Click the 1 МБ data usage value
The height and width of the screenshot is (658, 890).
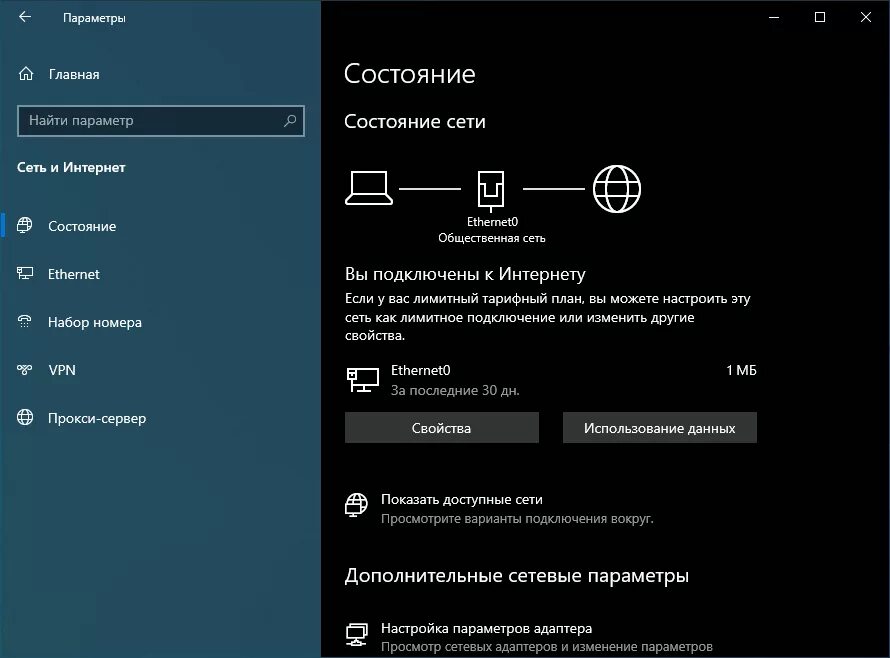click(x=741, y=370)
